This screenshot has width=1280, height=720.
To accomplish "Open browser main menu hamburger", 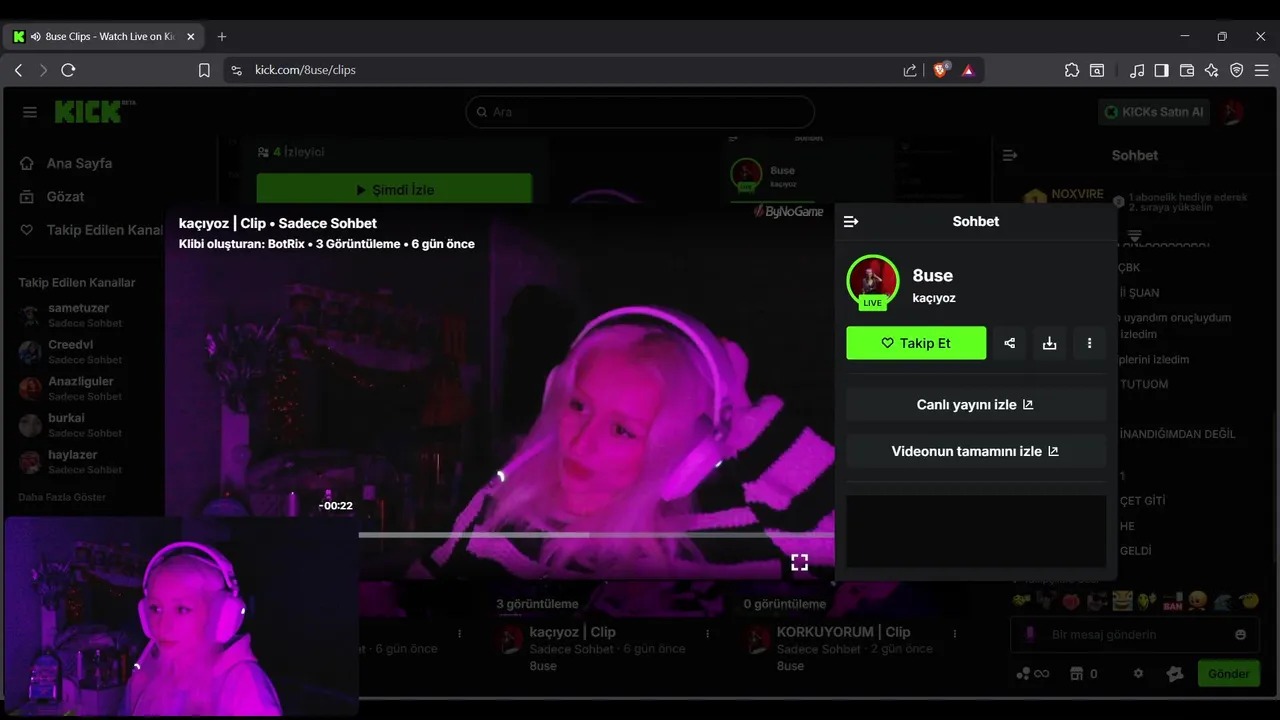I will pos(1262,70).
